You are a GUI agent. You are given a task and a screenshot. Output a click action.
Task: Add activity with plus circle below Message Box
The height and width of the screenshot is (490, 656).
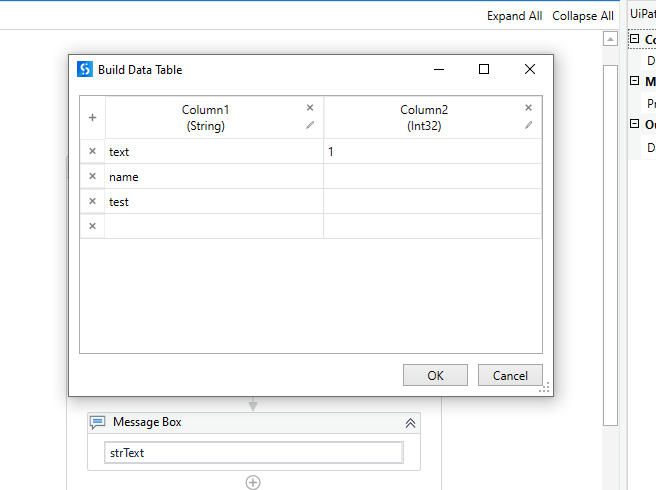point(253,482)
